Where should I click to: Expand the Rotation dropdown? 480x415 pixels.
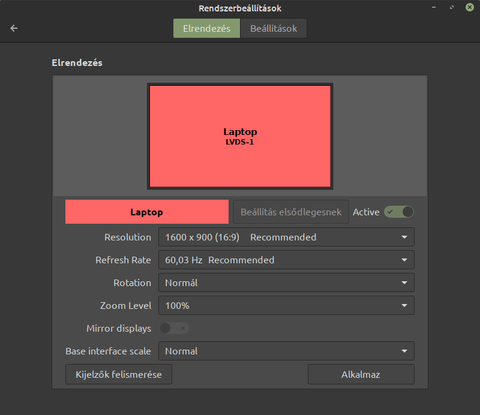click(286, 283)
